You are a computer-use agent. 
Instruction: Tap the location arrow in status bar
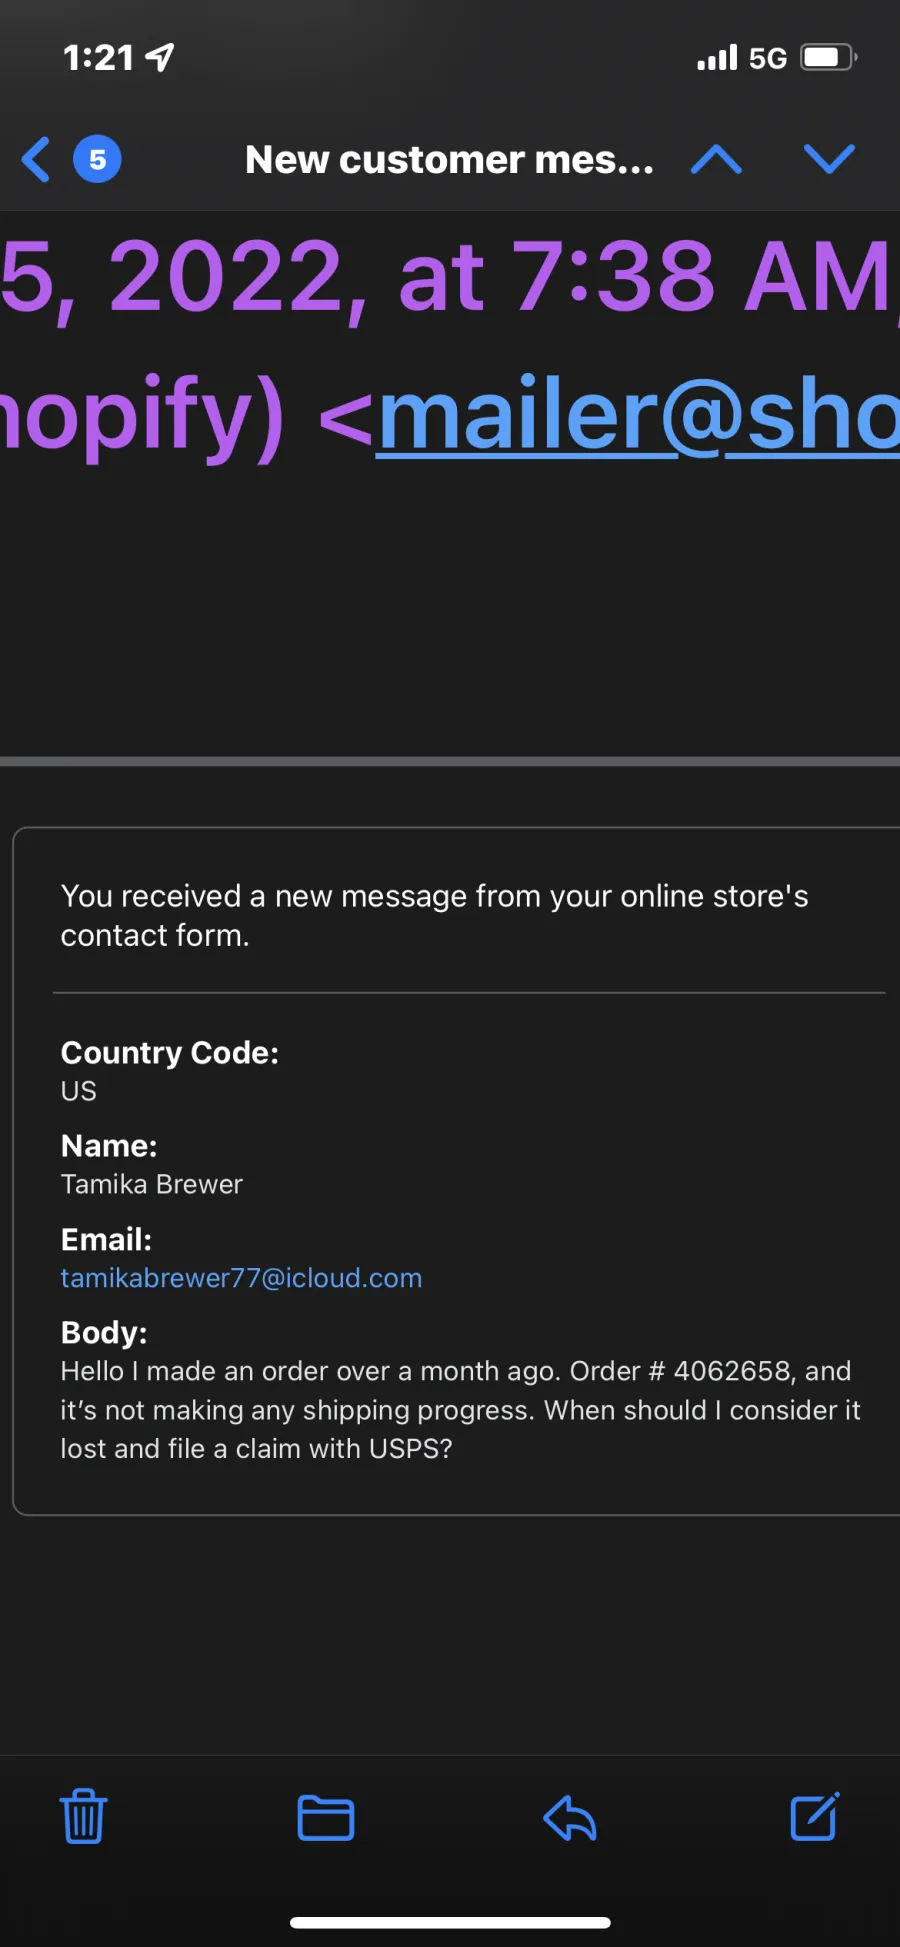160,57
